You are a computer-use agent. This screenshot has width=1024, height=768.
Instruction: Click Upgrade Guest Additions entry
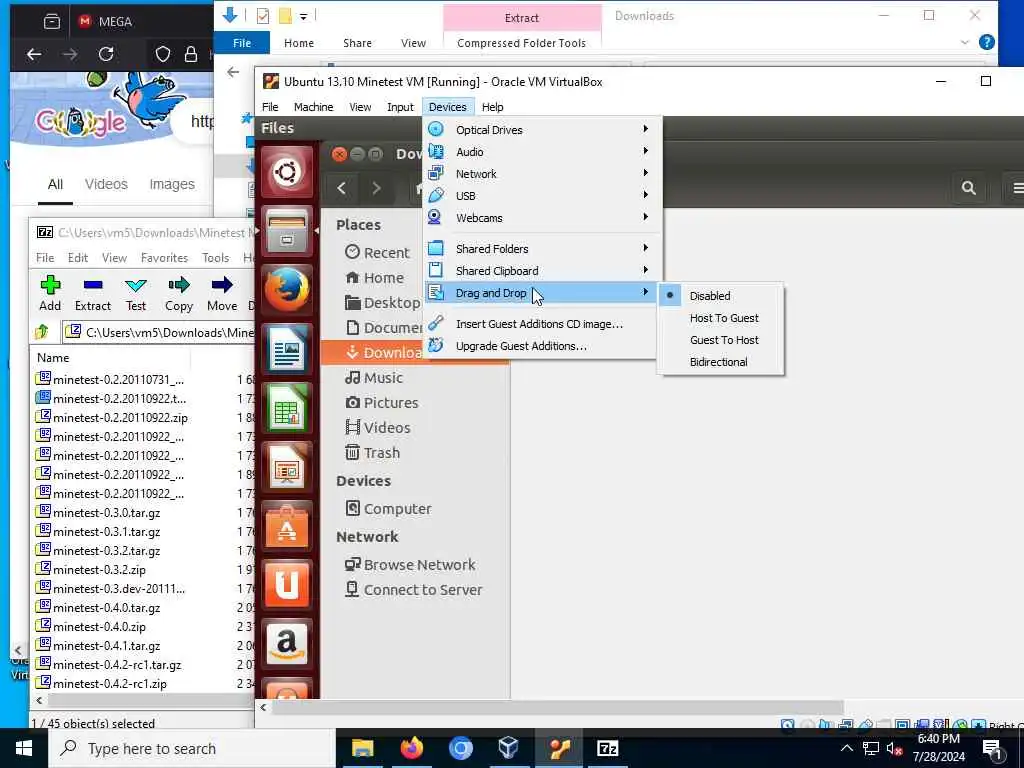(x=521, y=346)
